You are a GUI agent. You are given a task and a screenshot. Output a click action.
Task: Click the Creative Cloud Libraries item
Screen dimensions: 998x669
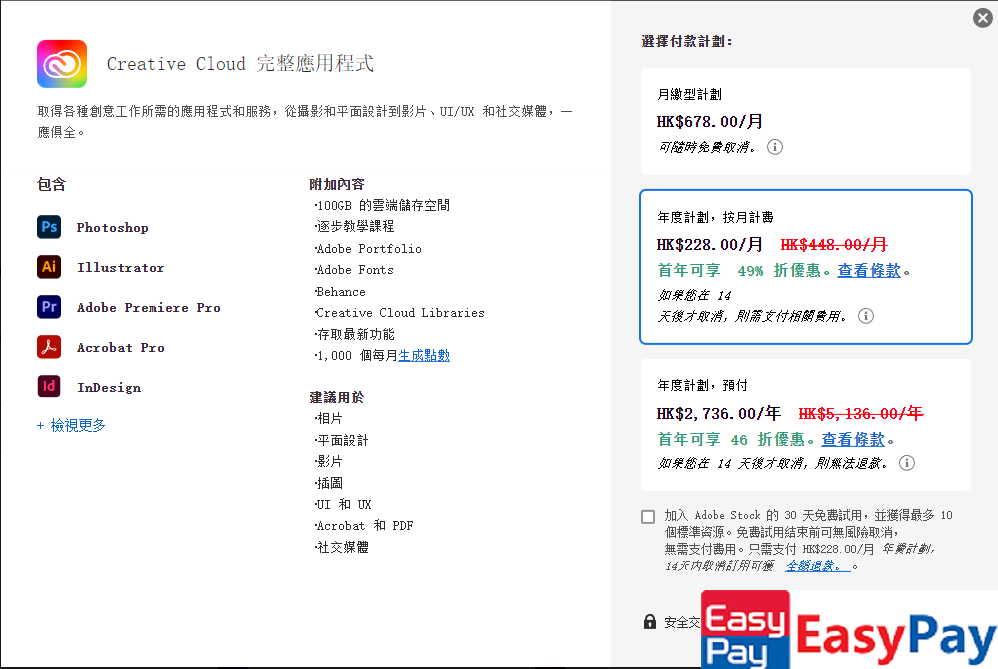point(400,313)
